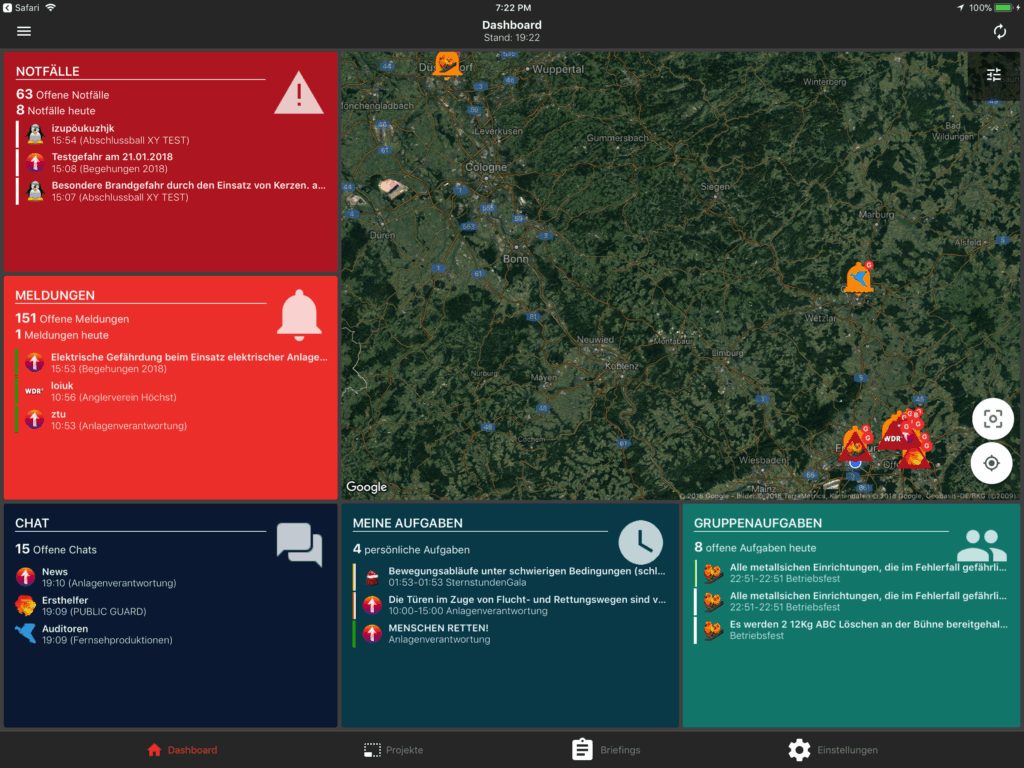Go to the Einstellungen tab

pos(833,750)
